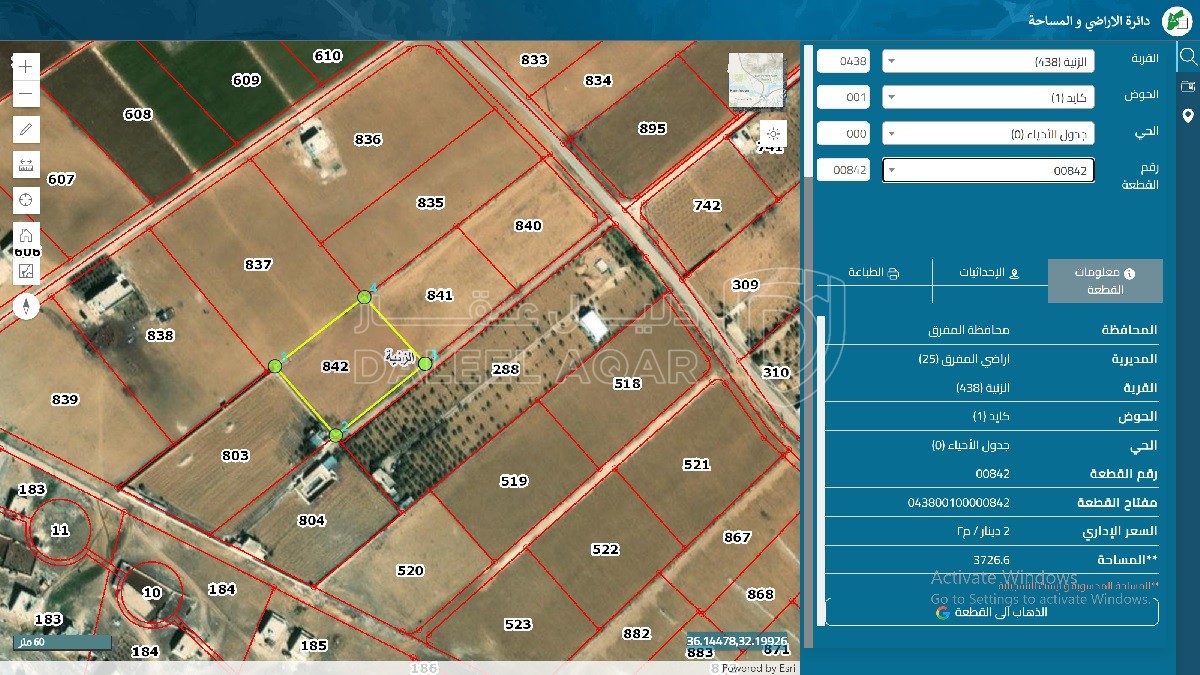
Task: Open the الطباعة print tab
Action: 874,272
